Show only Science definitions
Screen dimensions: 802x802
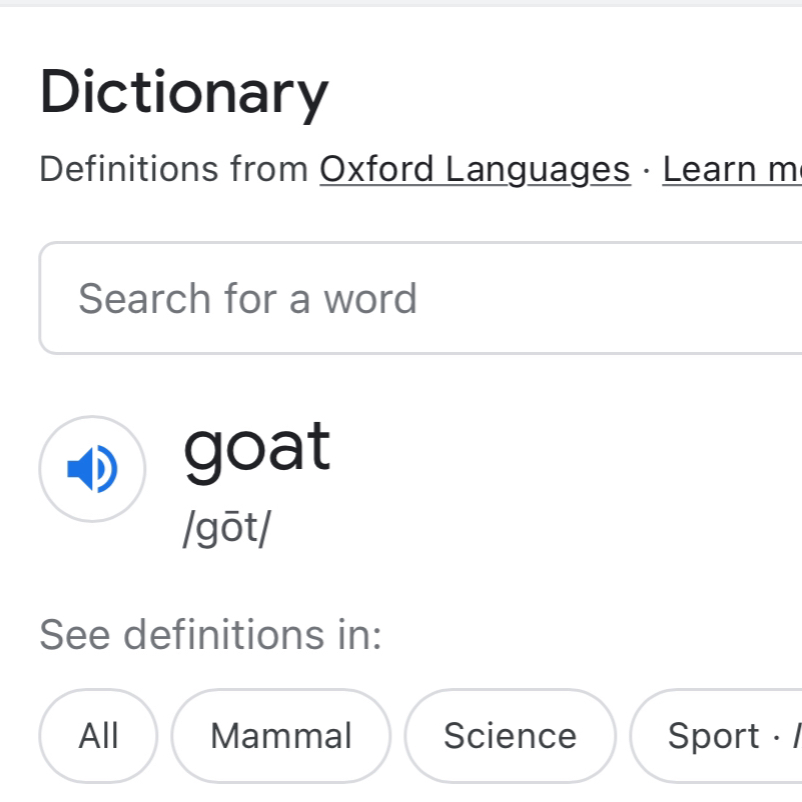[x=510, y=736]
